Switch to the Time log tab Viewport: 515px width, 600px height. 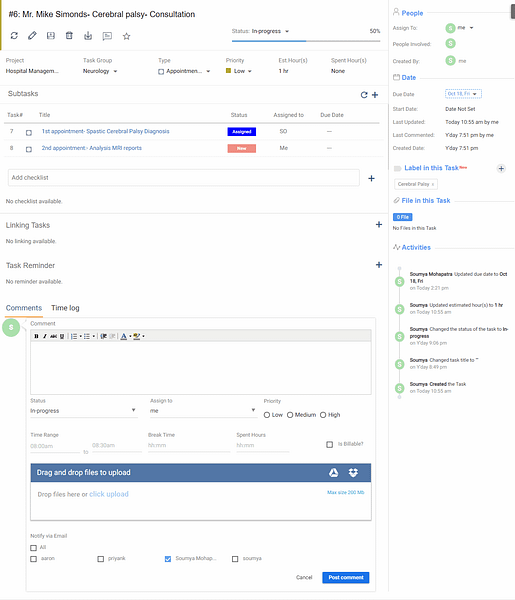[x=65, y=308]
